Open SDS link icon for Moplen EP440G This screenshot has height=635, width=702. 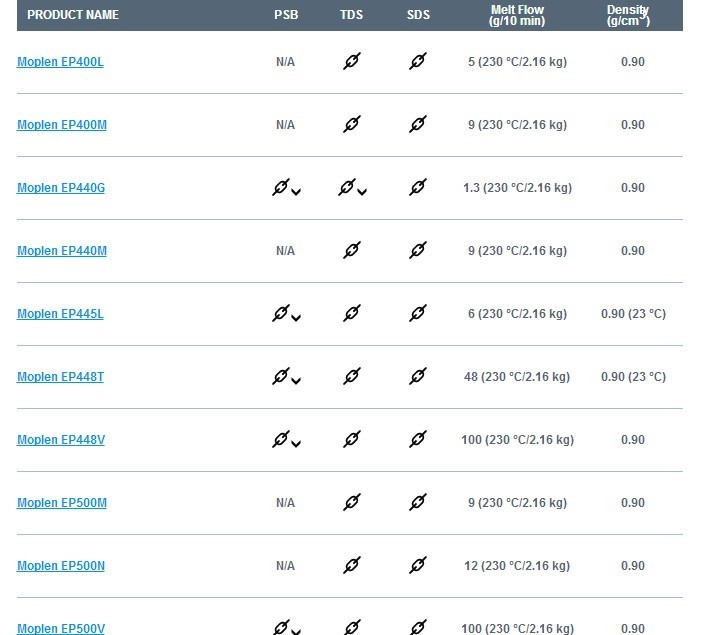pos(418,187)
